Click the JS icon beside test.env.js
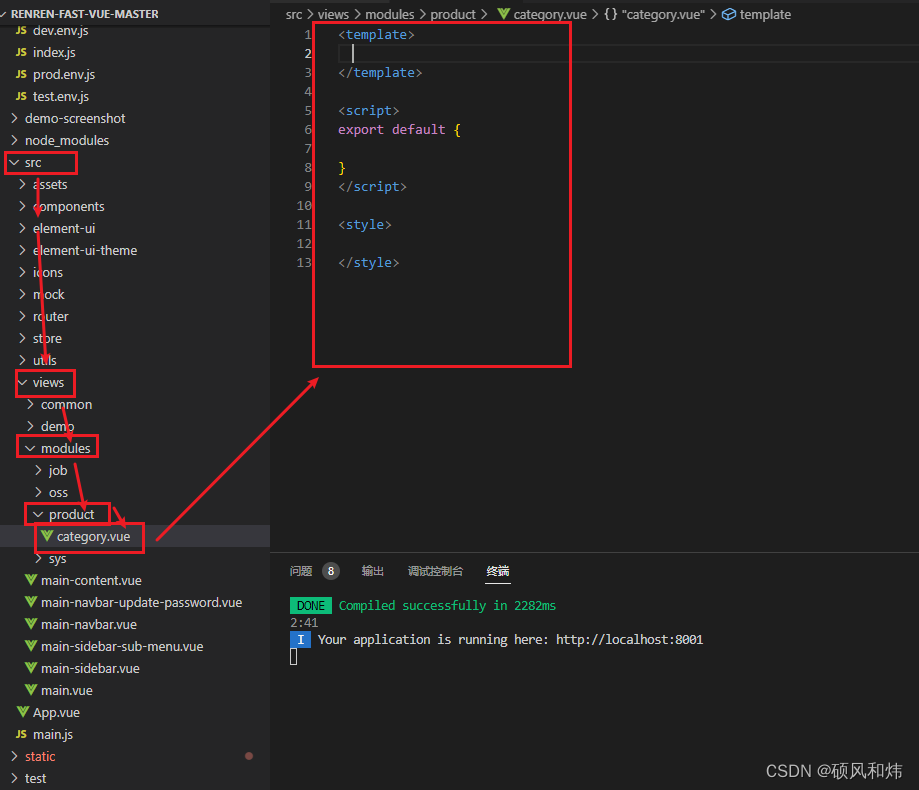Screen dimensions: 919x790 coord(21,97)
